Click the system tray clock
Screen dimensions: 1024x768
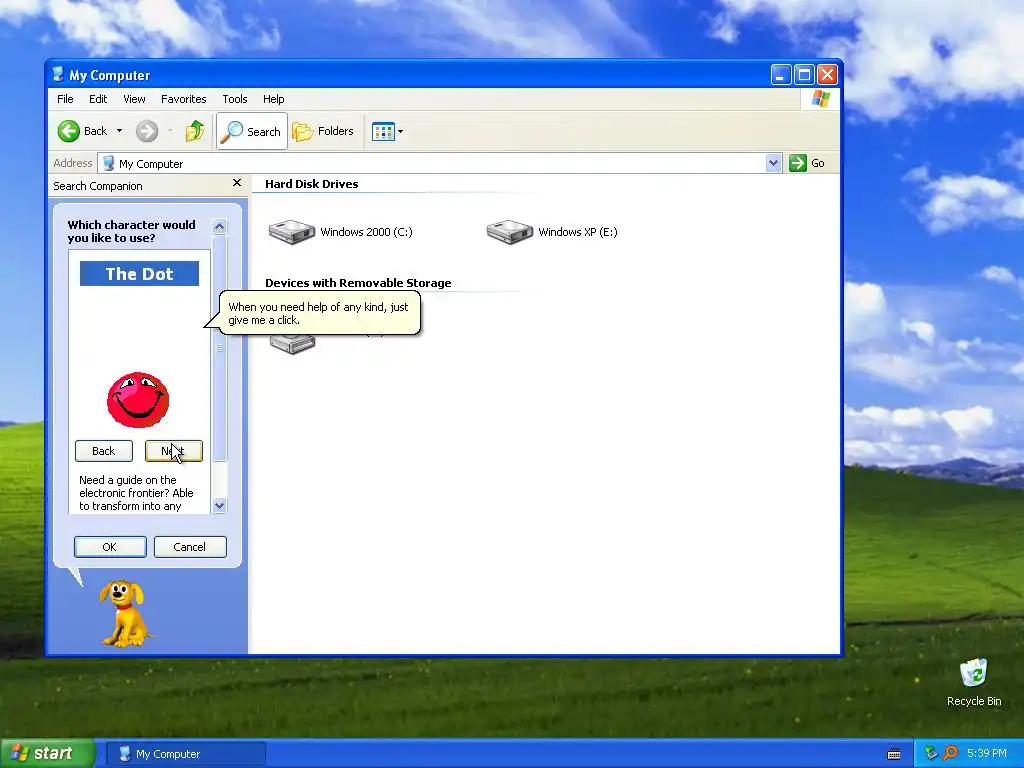point(987,754)
